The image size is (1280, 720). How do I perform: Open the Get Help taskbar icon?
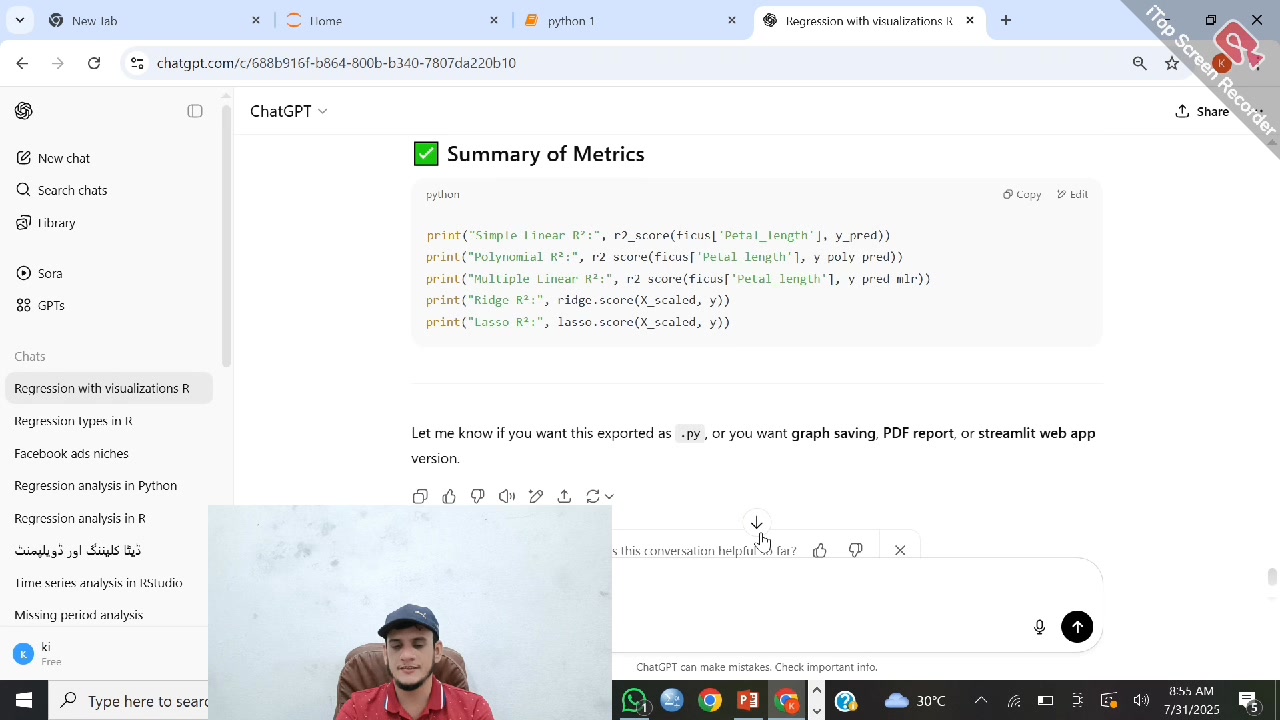[x=845, y=701]
